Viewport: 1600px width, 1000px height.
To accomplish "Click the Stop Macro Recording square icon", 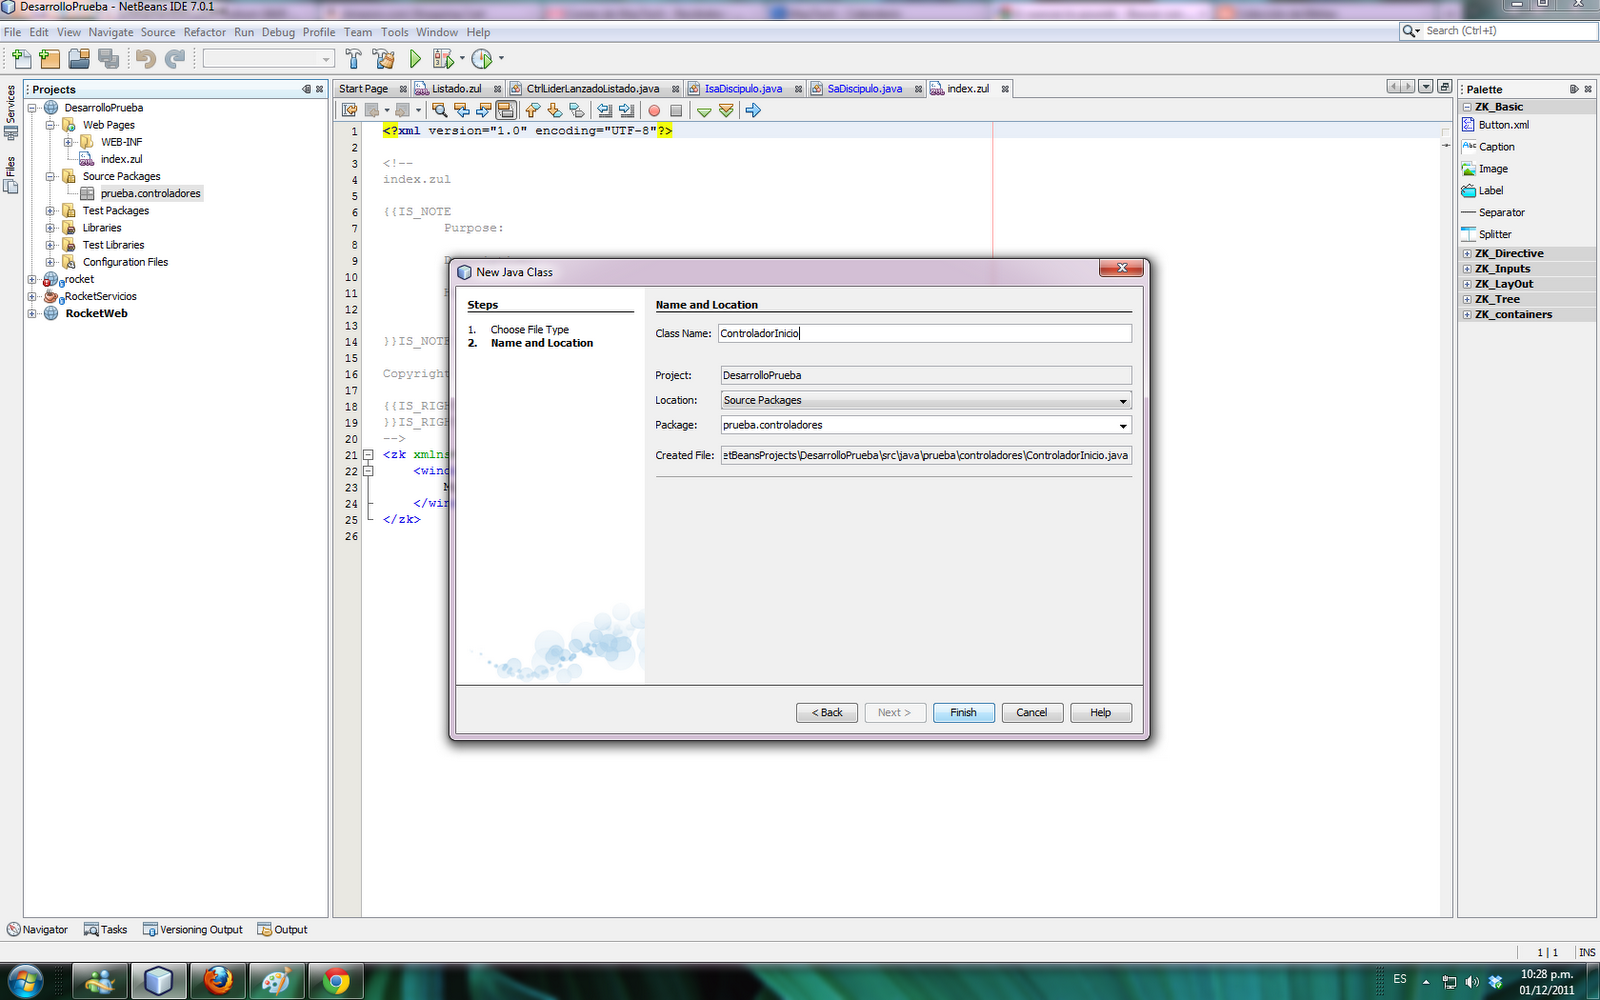I will (x=676, y=110).
